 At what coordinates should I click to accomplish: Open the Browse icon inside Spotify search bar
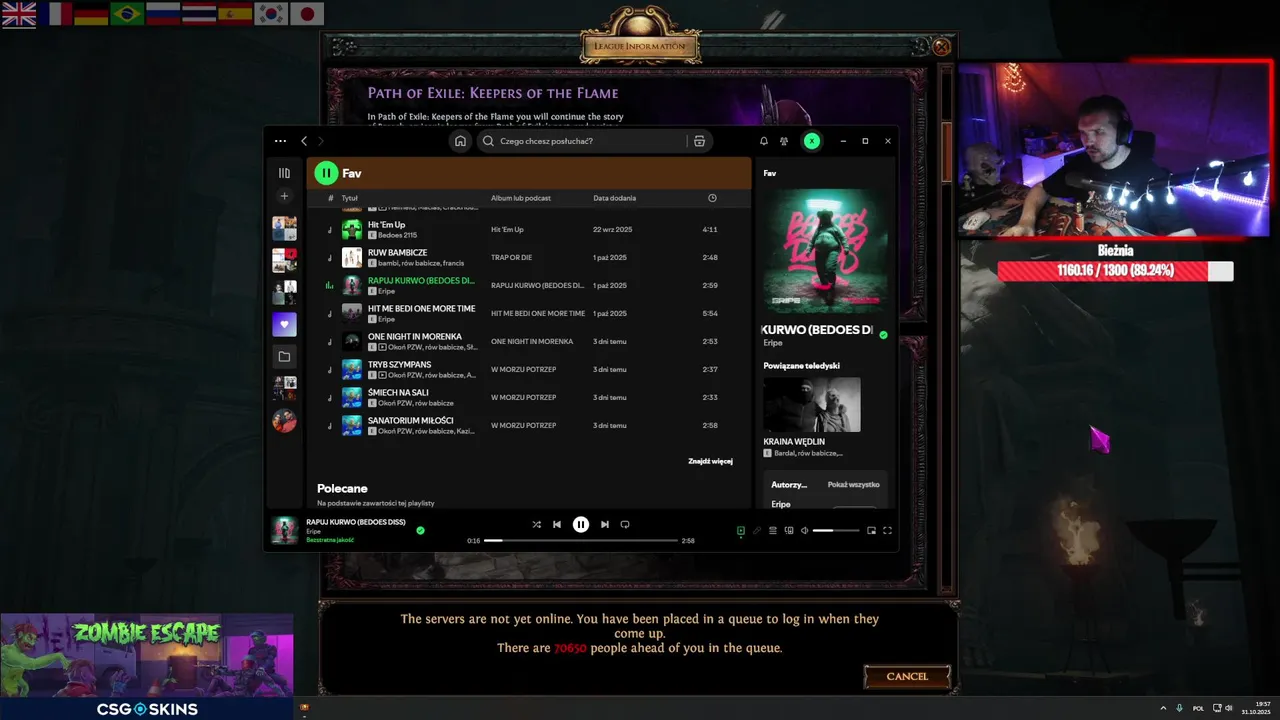point(699,141)
